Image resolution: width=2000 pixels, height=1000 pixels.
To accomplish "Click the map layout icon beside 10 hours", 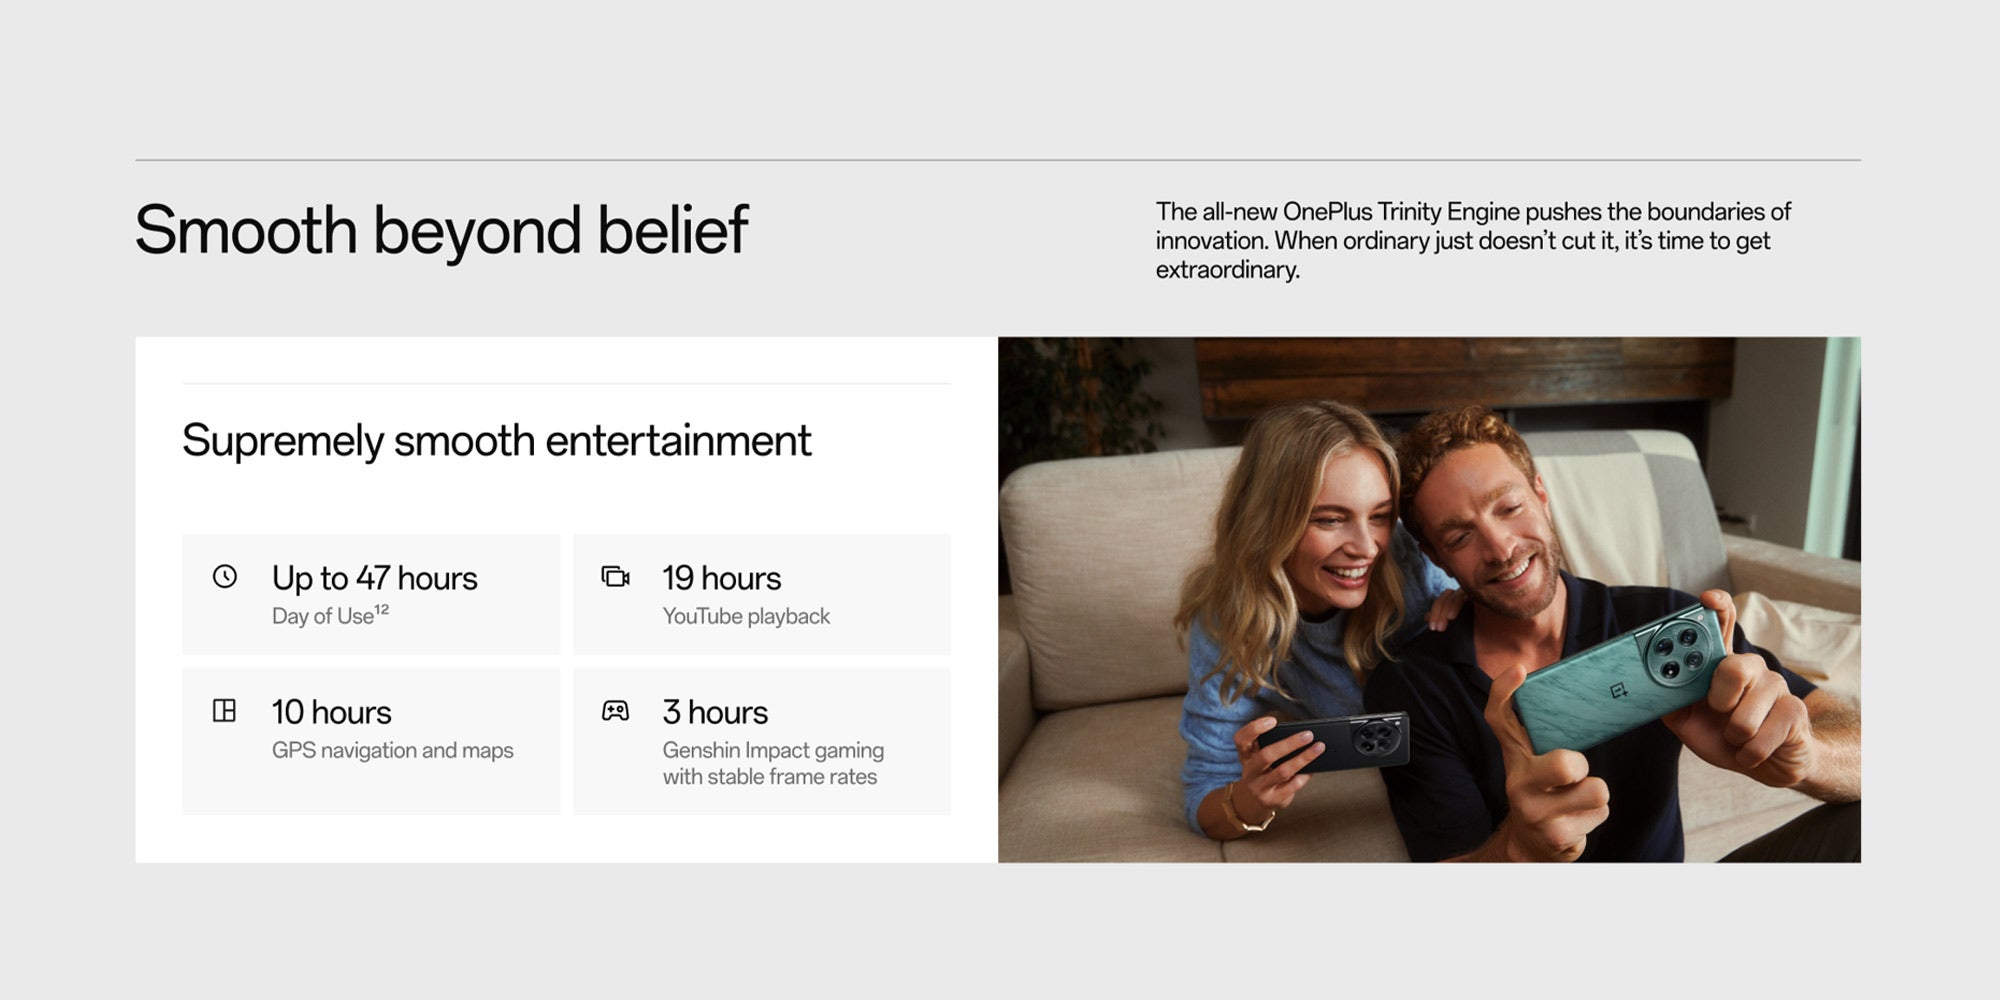I will click(x=225, y=711).
